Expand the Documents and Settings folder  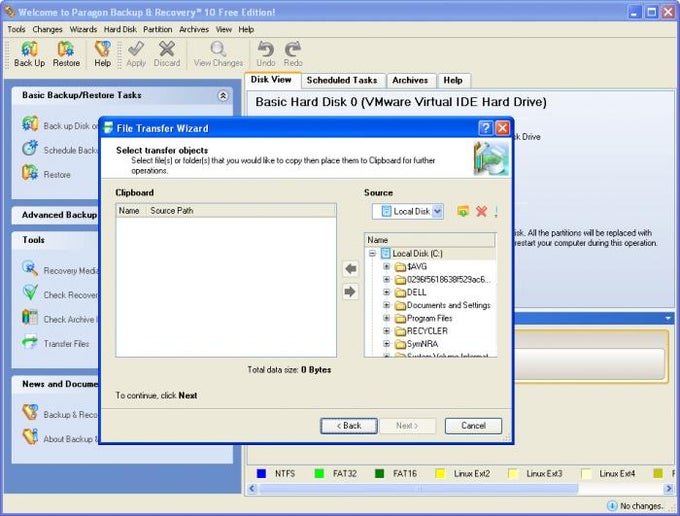click(386, 305)
